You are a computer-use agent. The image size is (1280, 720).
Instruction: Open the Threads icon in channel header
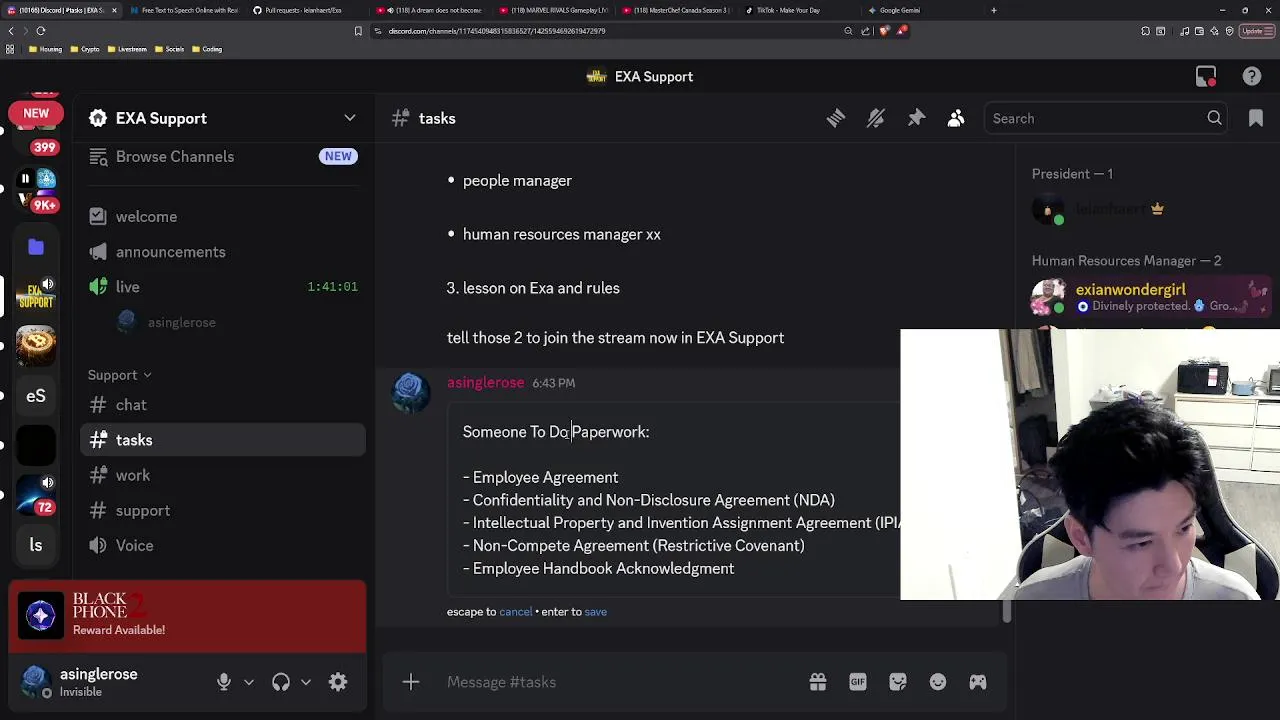(836, 118)
